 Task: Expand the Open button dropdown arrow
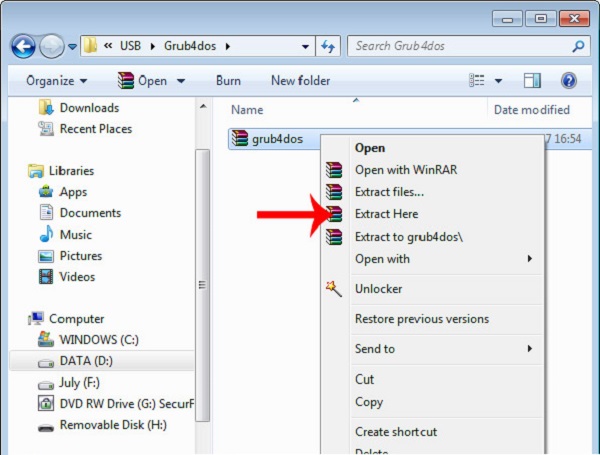click(x=181, y=81)
